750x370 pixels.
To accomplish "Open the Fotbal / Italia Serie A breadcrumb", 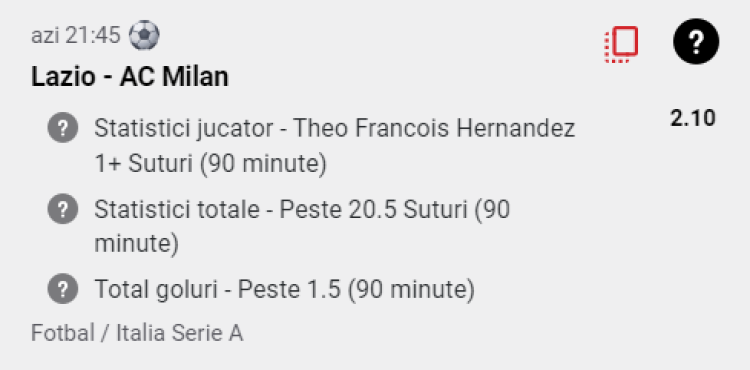I will tap(137, 333).
